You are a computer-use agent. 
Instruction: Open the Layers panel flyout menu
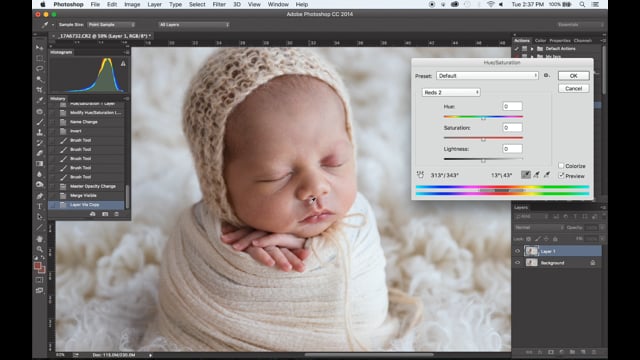603,207
